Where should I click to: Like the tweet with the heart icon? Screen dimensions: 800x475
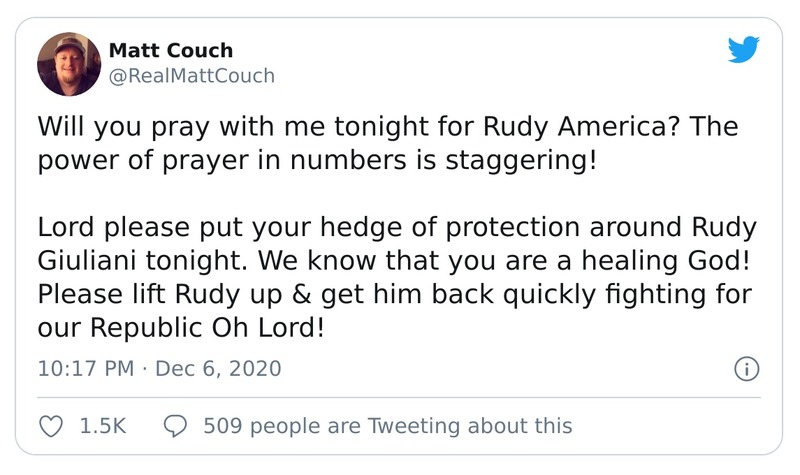point(51,426)
